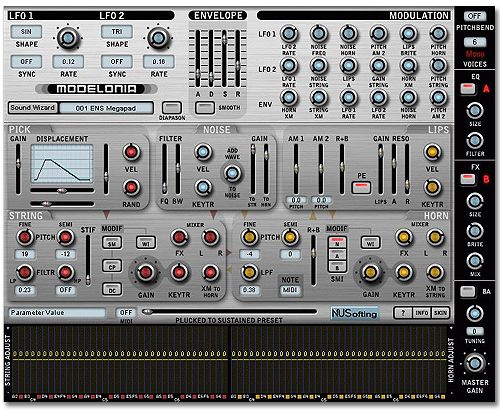Click LFO 2 Gain String modulation knob
500x411 pixels.
point(378,66)
